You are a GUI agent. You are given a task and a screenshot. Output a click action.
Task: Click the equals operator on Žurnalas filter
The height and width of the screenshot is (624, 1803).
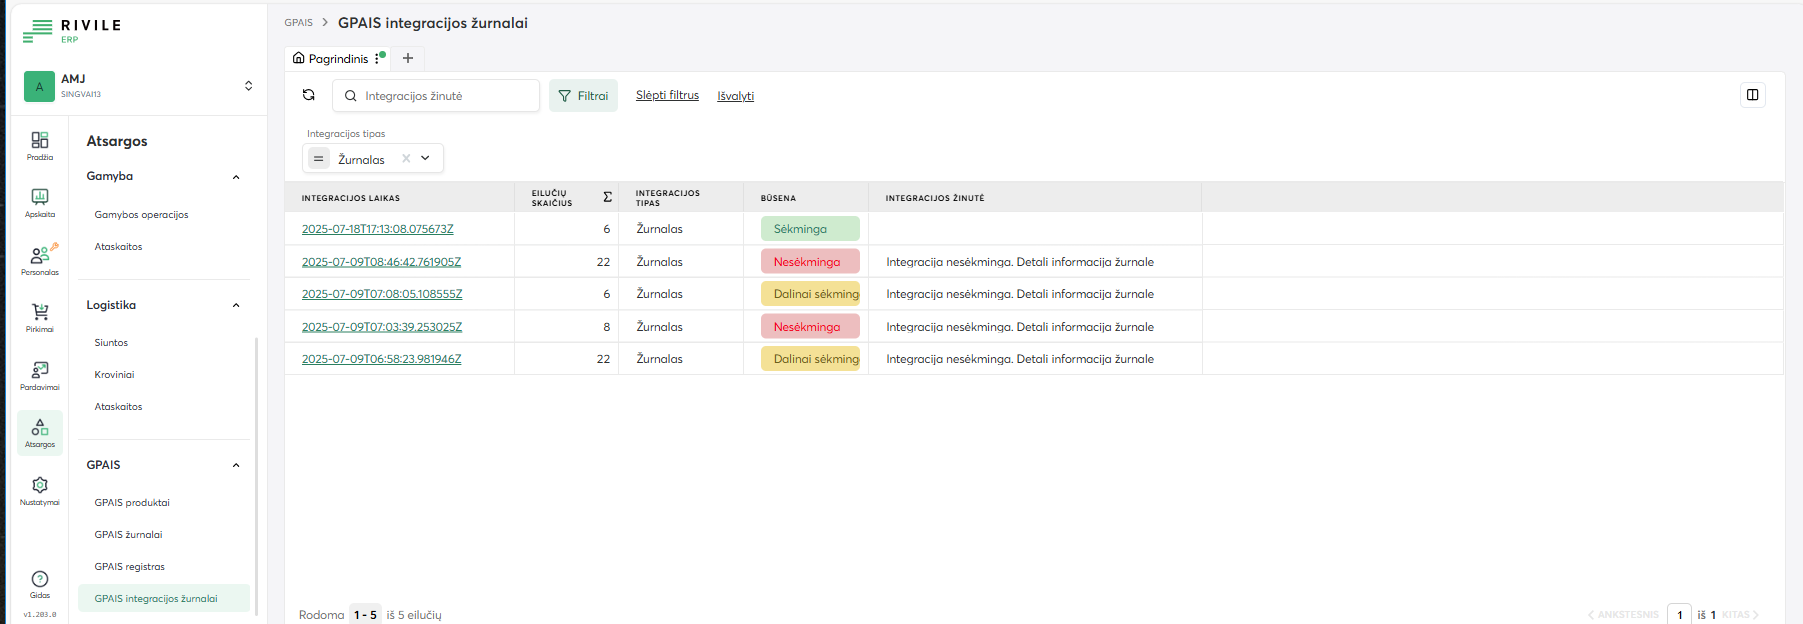[318, 159]
